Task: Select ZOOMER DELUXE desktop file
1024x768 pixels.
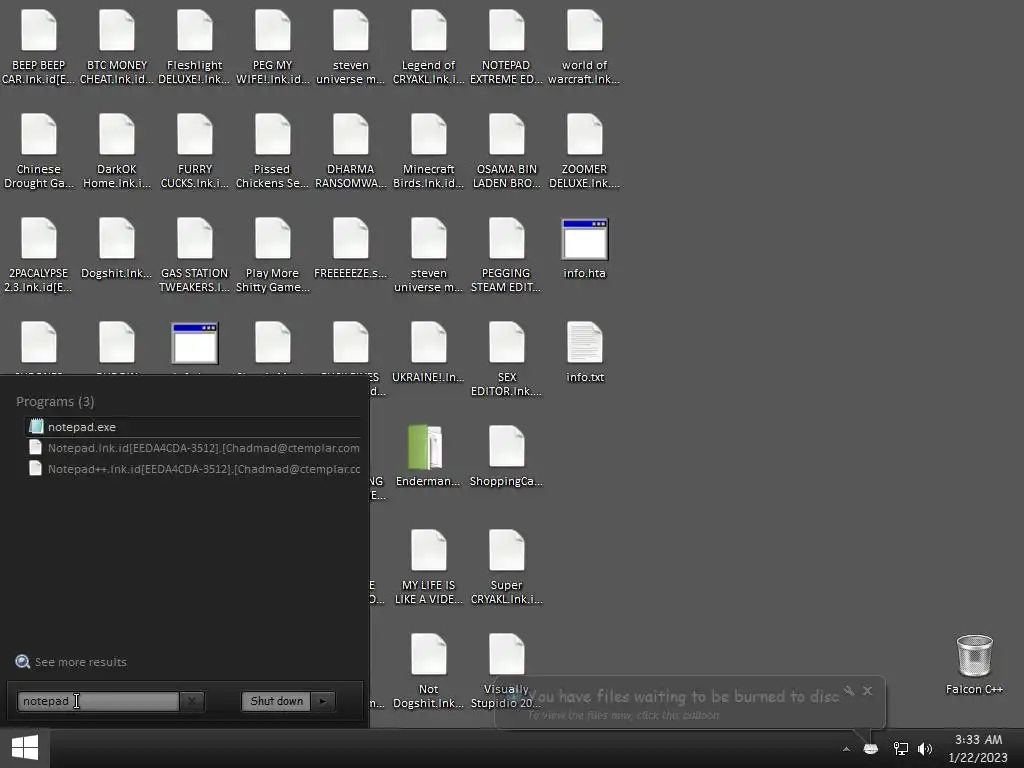Action: (x=584, y=152)
